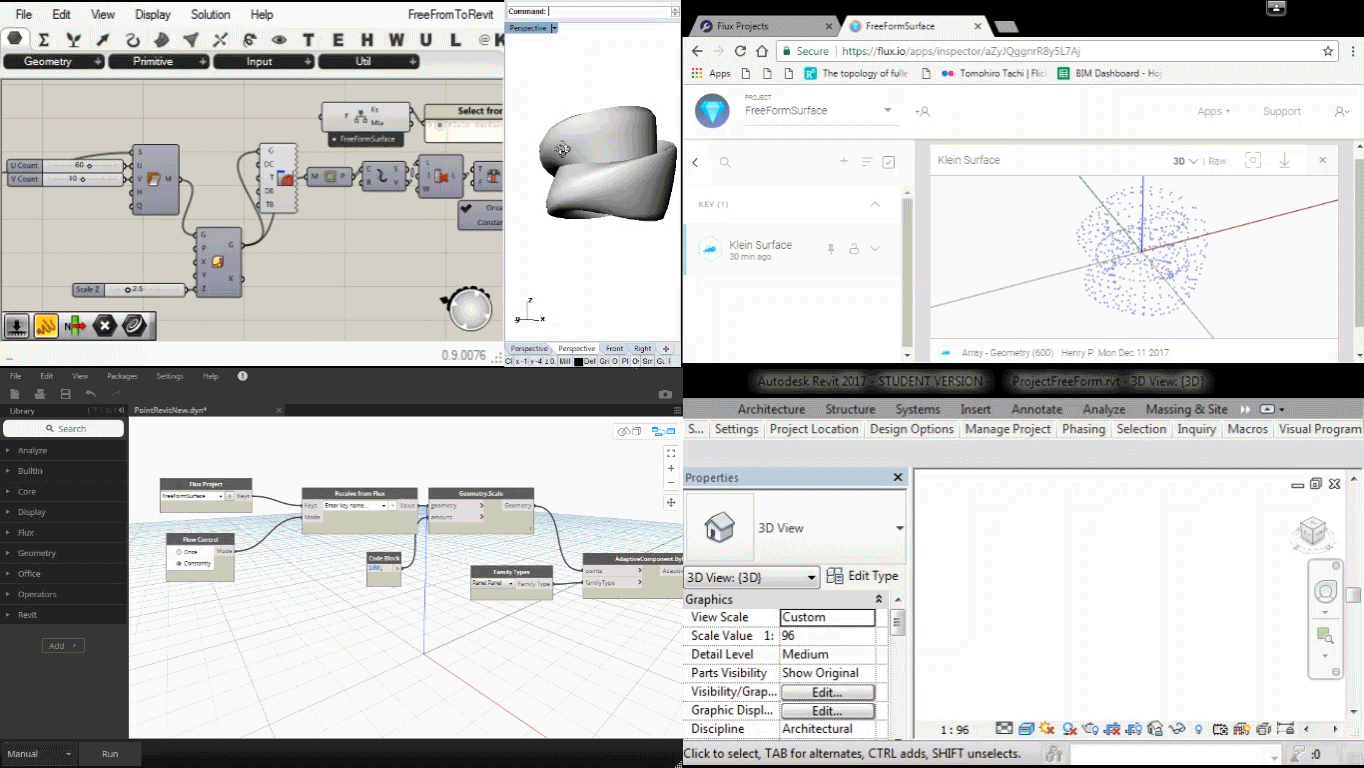Viewport: 1364px width, 768px height.
Task: Open the 3D view mode dropdown in Flux
Action: click(1186, 161)
